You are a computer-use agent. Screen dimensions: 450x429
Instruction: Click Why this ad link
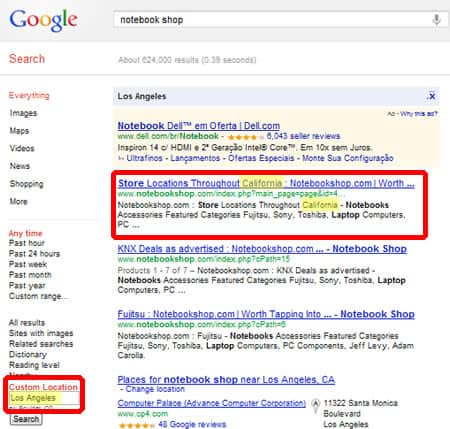[419, 114]
